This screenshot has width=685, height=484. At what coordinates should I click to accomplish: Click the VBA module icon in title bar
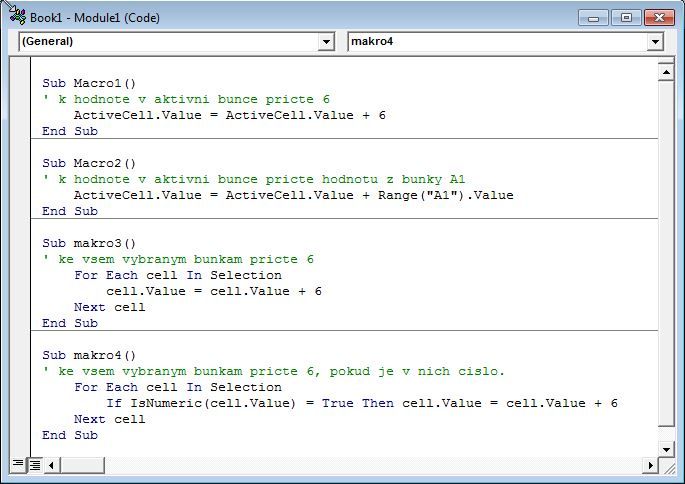[17, 16]
